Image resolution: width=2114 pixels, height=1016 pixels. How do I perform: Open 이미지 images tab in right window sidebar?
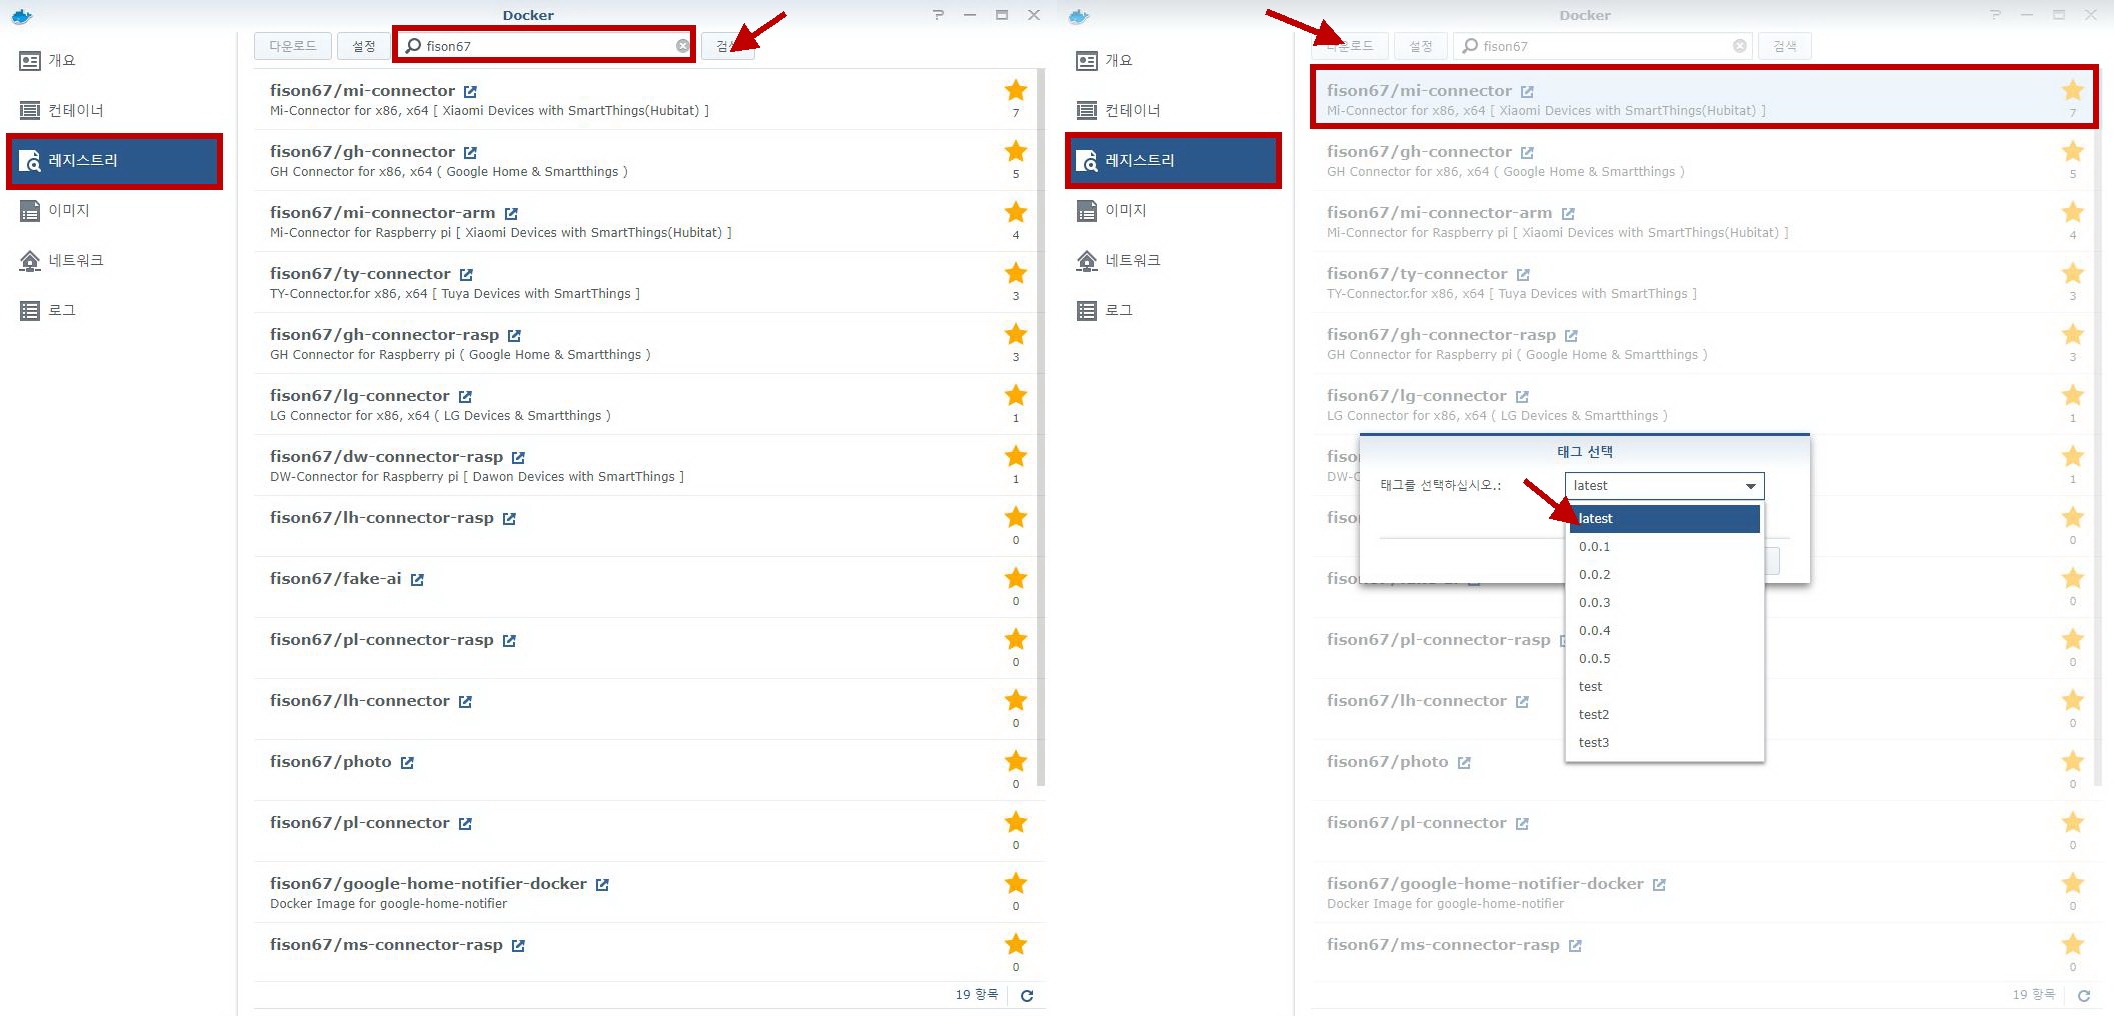[1173, 211]
